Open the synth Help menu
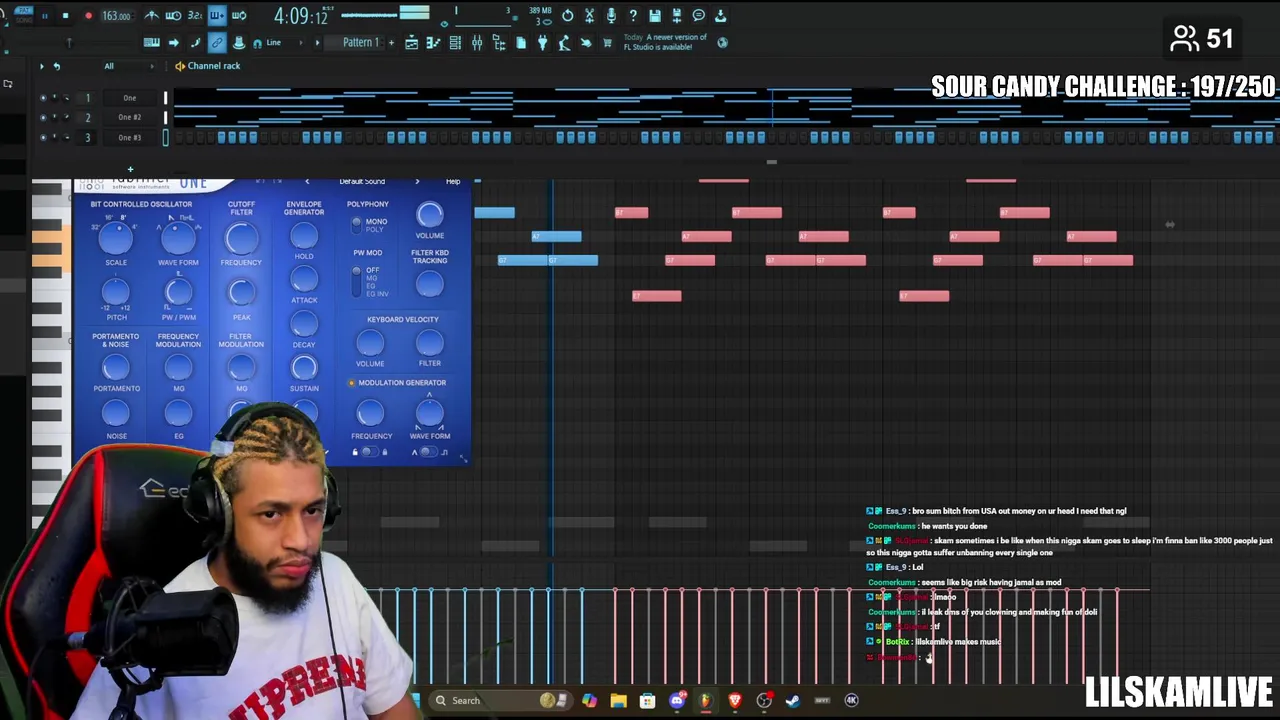Viewport: 1280px width, 720px height. 453,181
